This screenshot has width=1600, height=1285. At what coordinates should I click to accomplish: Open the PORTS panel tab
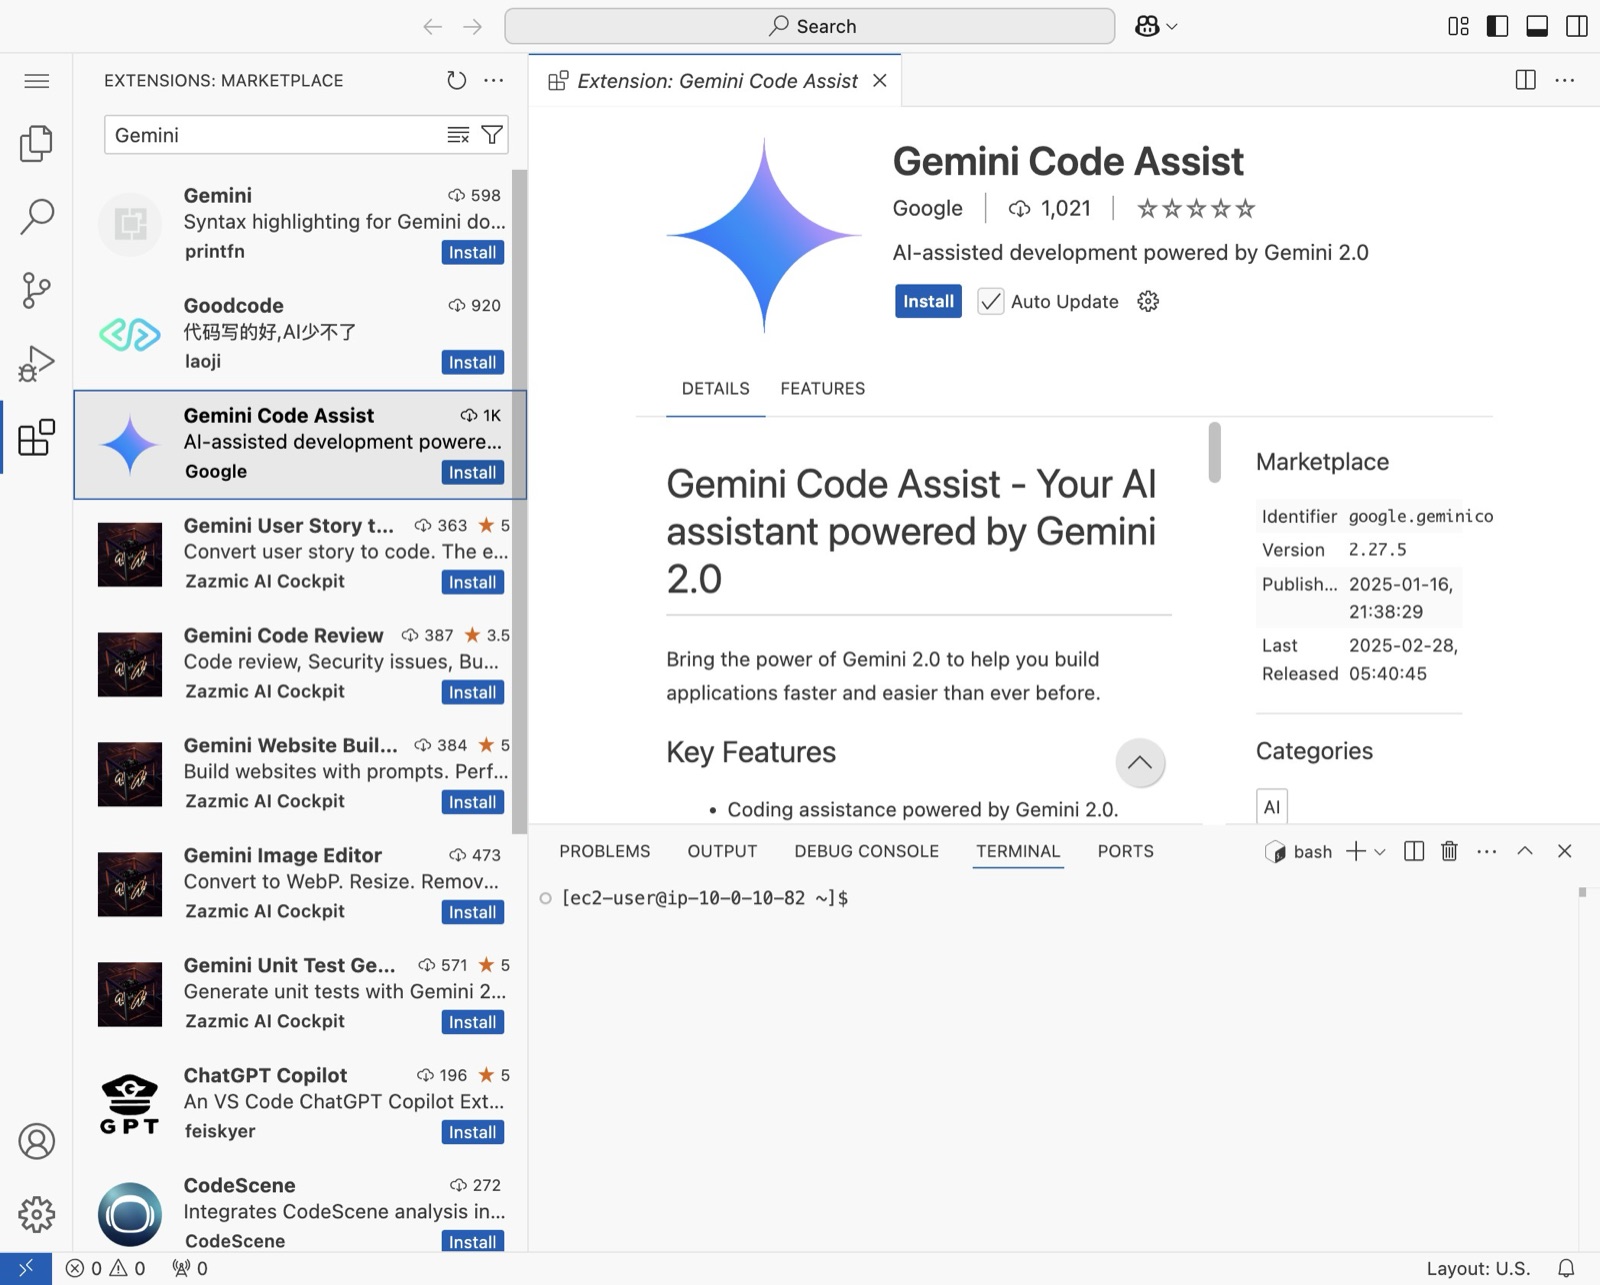pos(1125,851)
